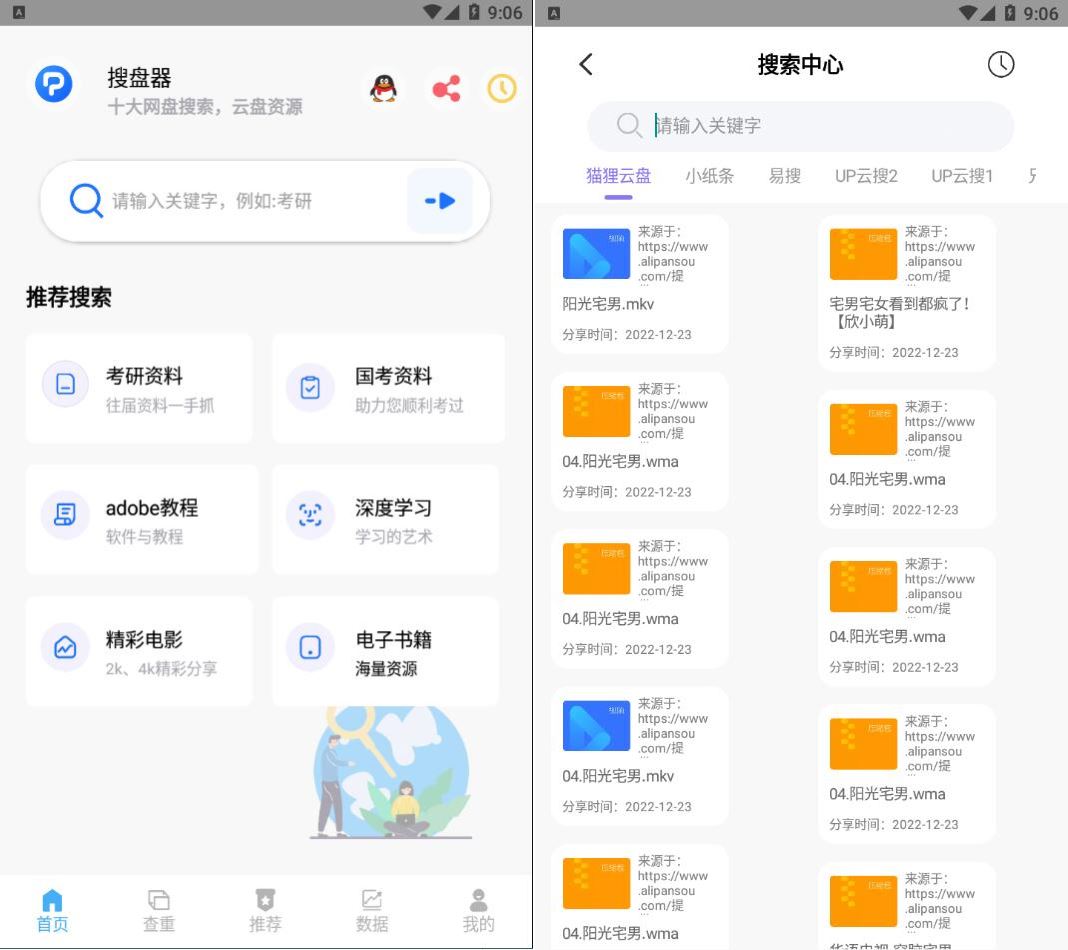Switch to the 小纸条 source tab

710,176
